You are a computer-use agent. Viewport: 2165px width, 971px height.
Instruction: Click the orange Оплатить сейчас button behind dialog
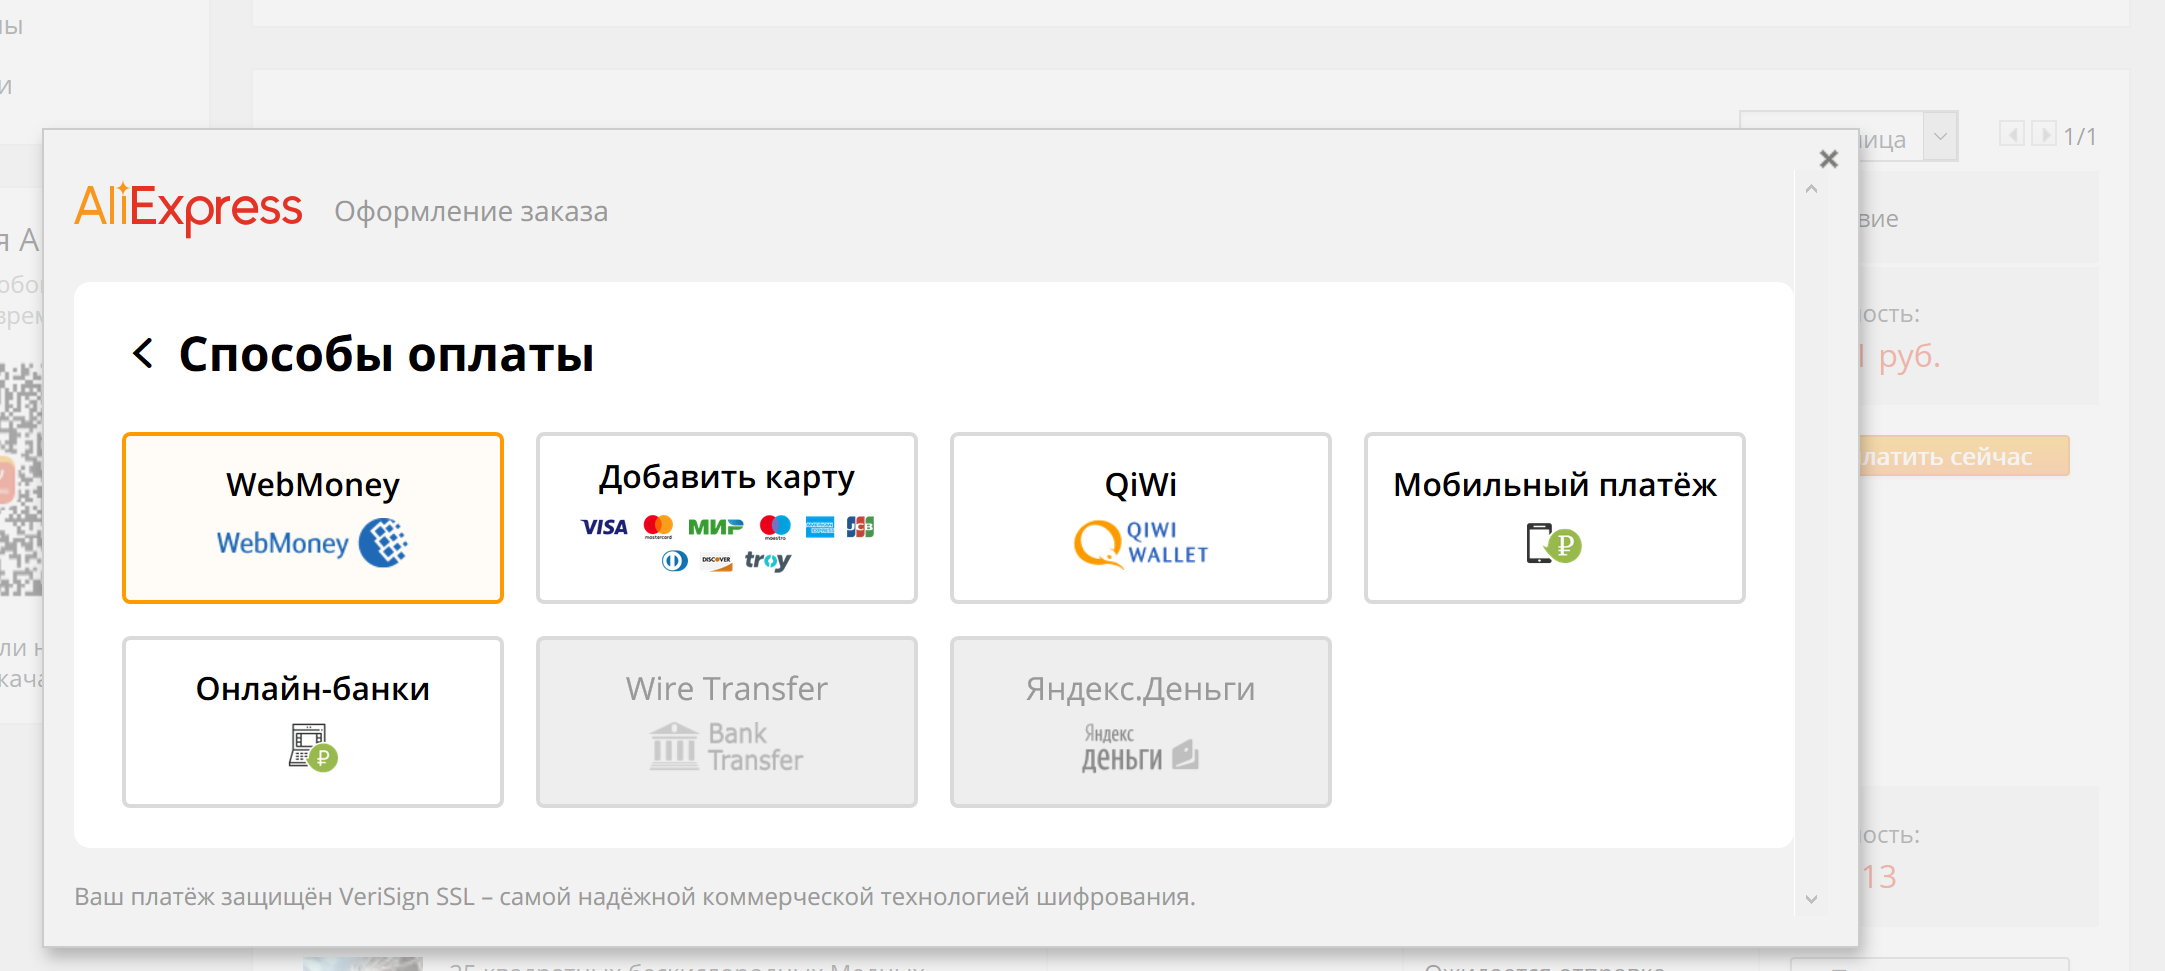[1964, 456]
